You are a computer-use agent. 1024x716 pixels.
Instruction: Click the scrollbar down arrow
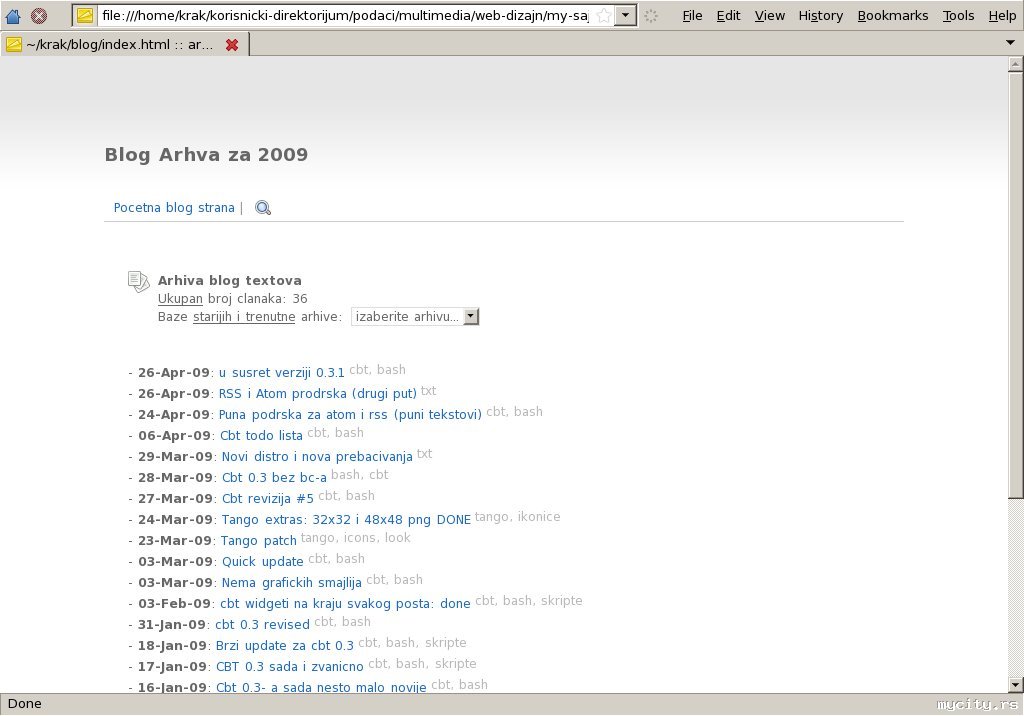[x=1016, y=685]
